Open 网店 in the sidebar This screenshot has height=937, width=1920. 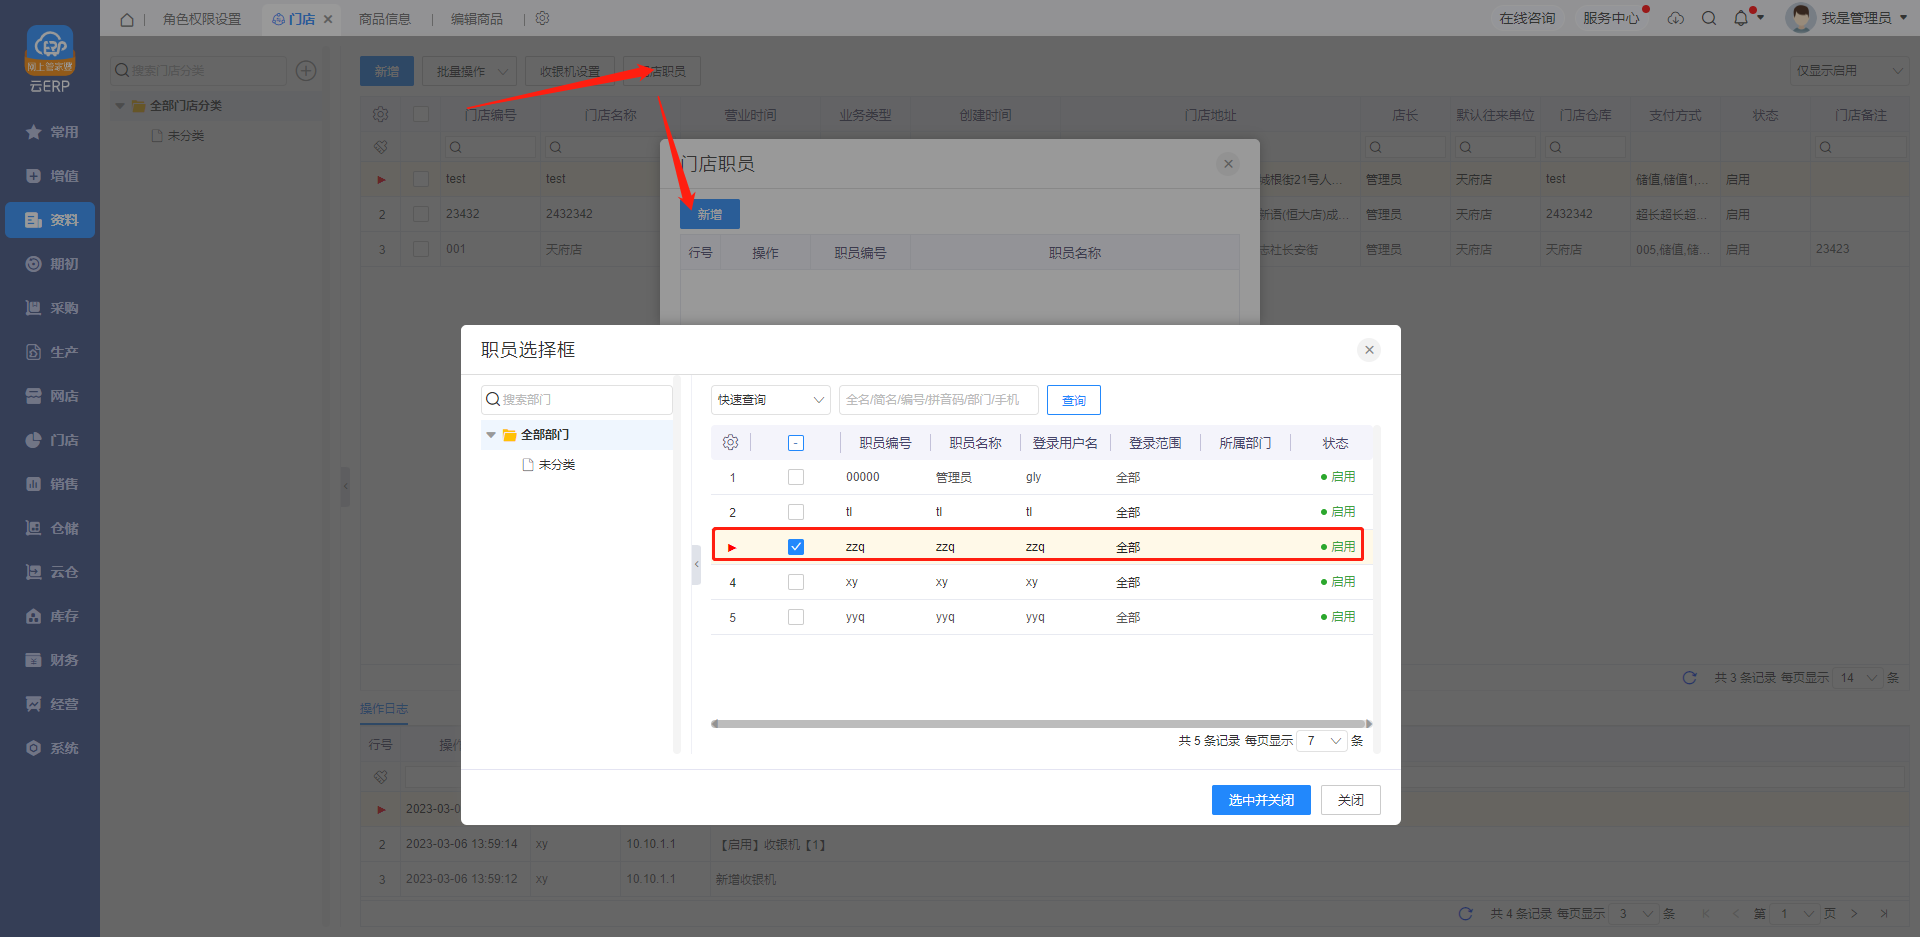point(50,396)
